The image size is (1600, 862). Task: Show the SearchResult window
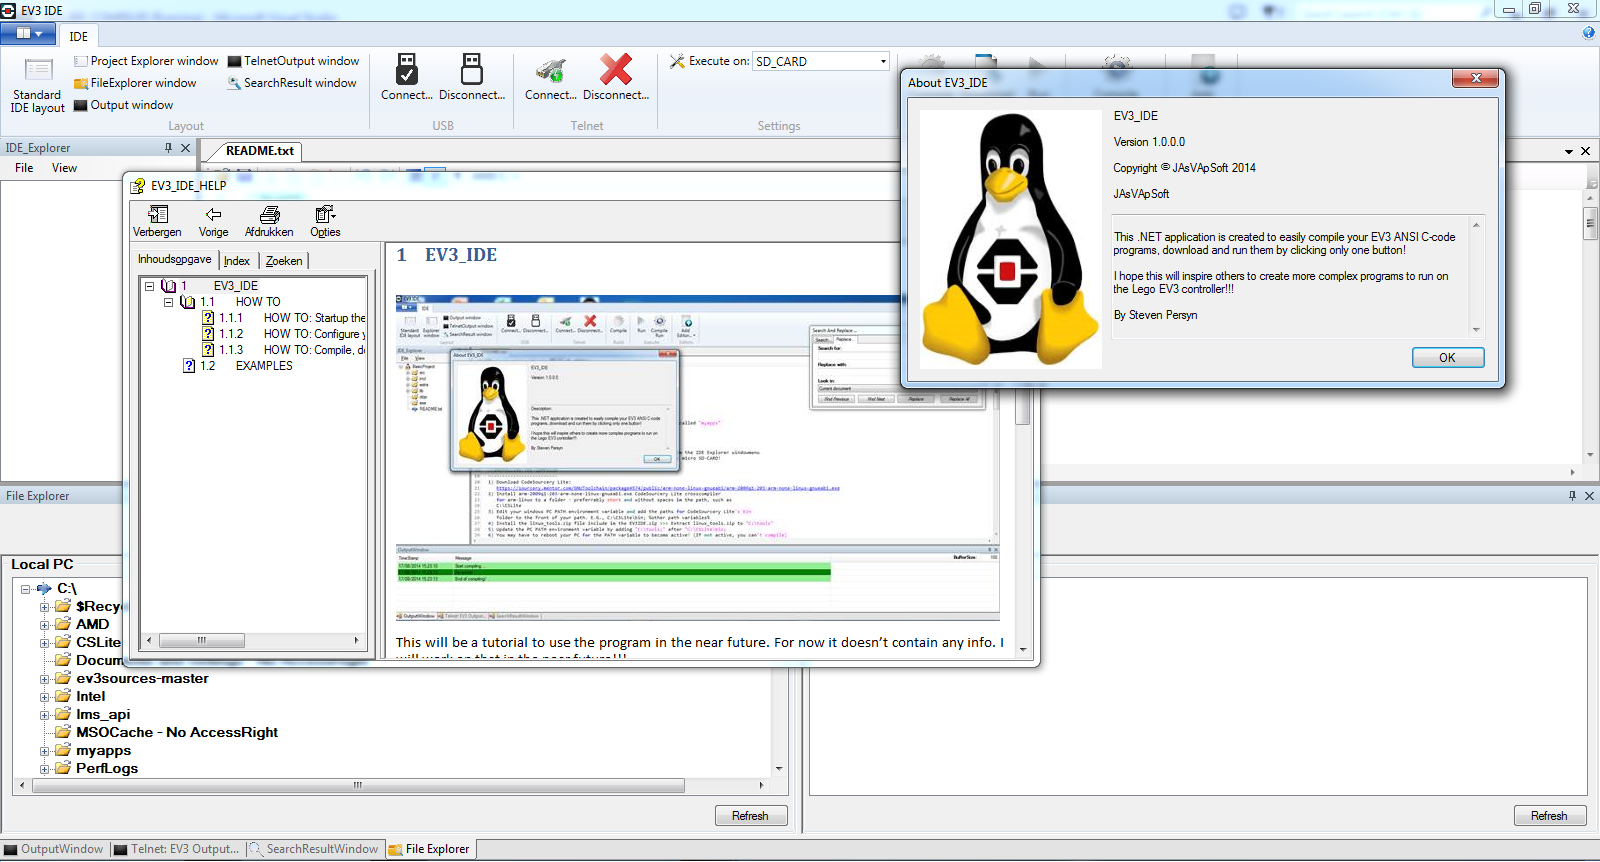(291, 83)
